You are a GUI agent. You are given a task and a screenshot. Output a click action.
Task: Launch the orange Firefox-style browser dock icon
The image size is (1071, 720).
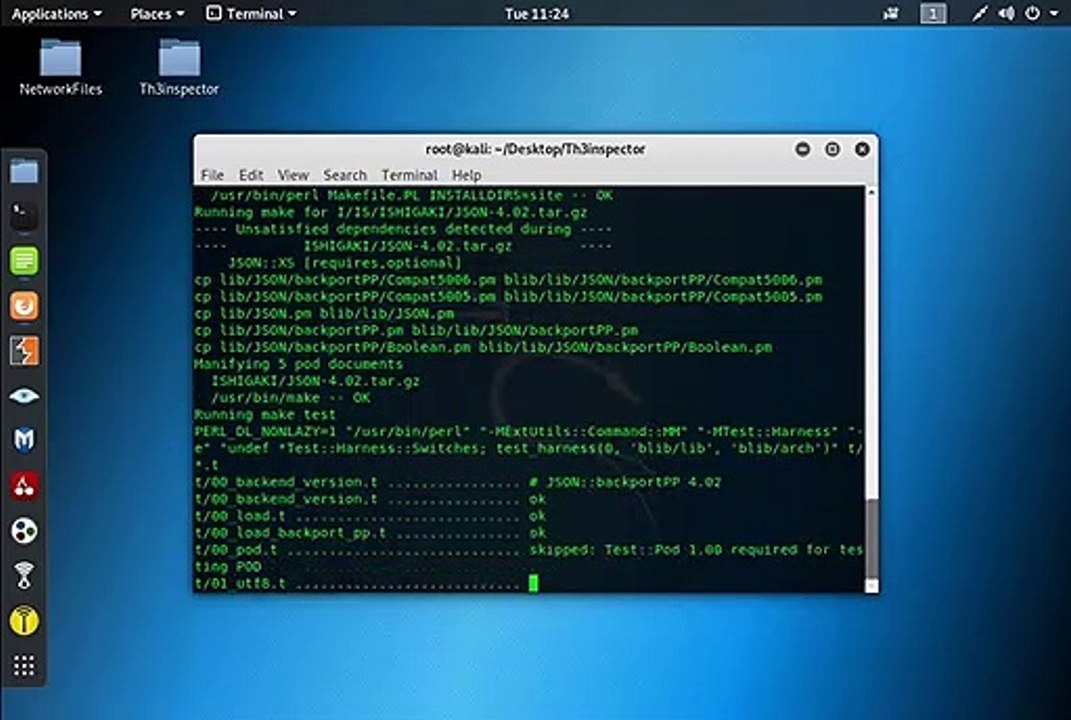[x=24, y=305]
